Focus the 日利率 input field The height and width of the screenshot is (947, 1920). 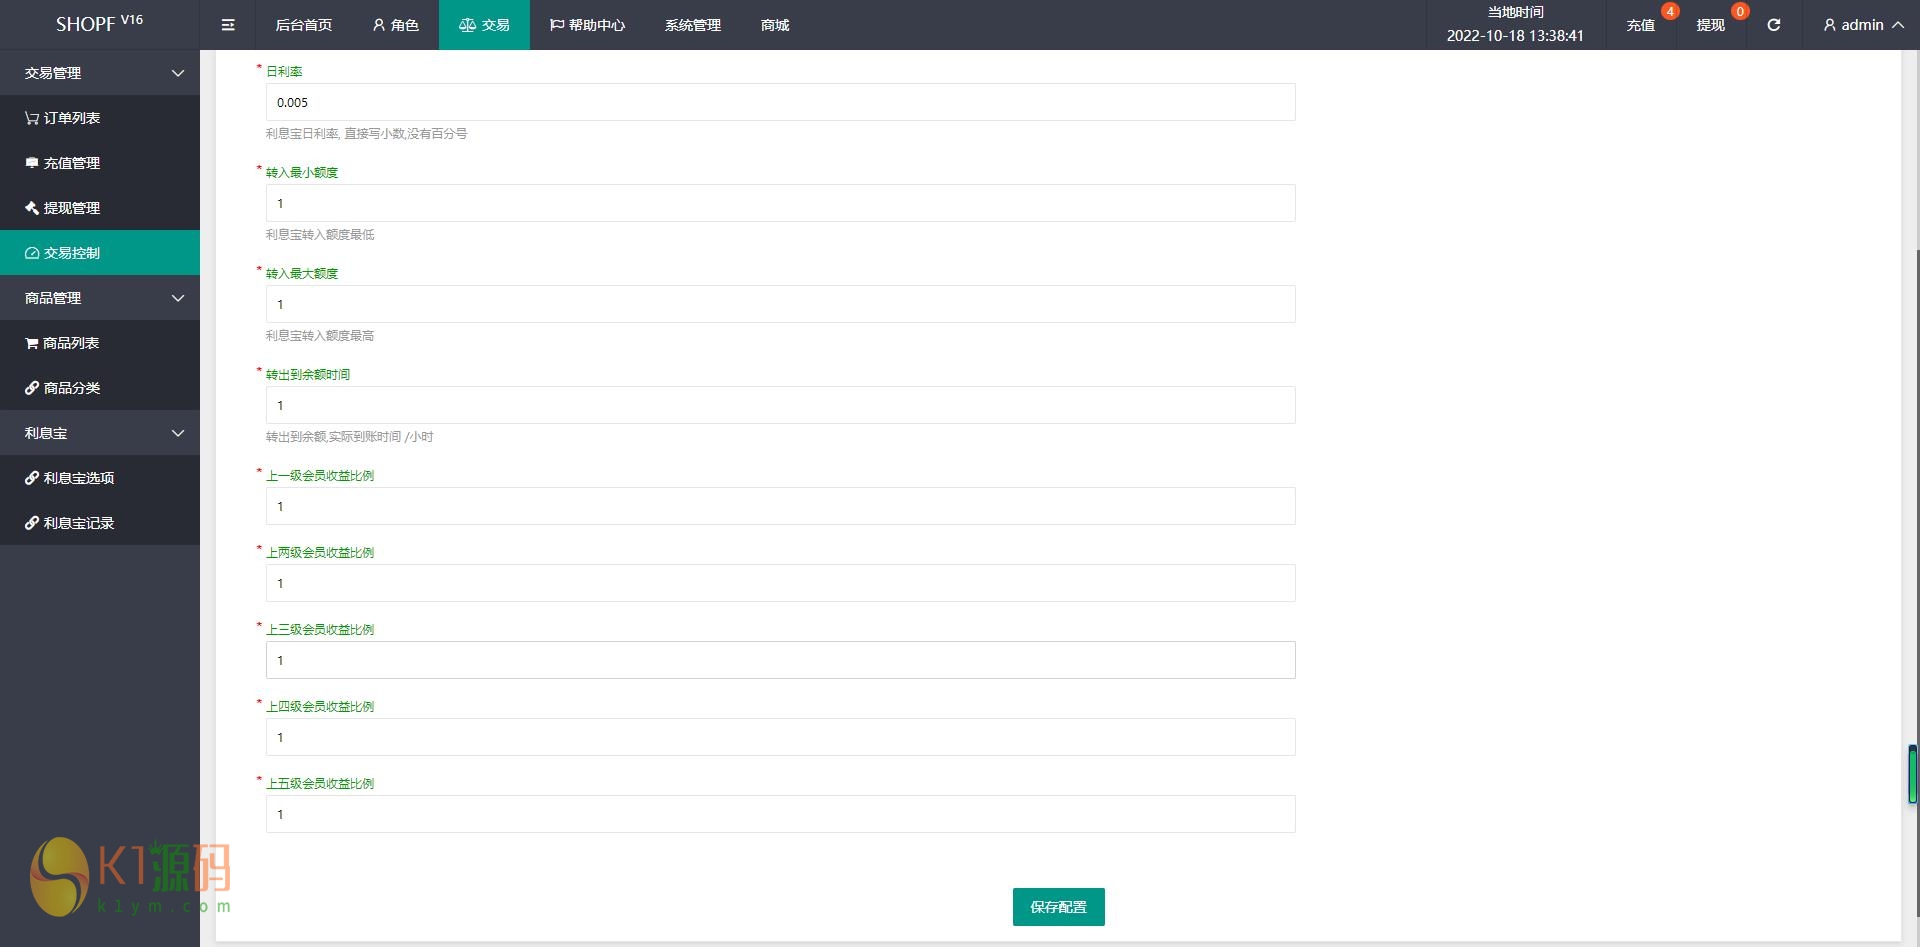pos(780,102)
